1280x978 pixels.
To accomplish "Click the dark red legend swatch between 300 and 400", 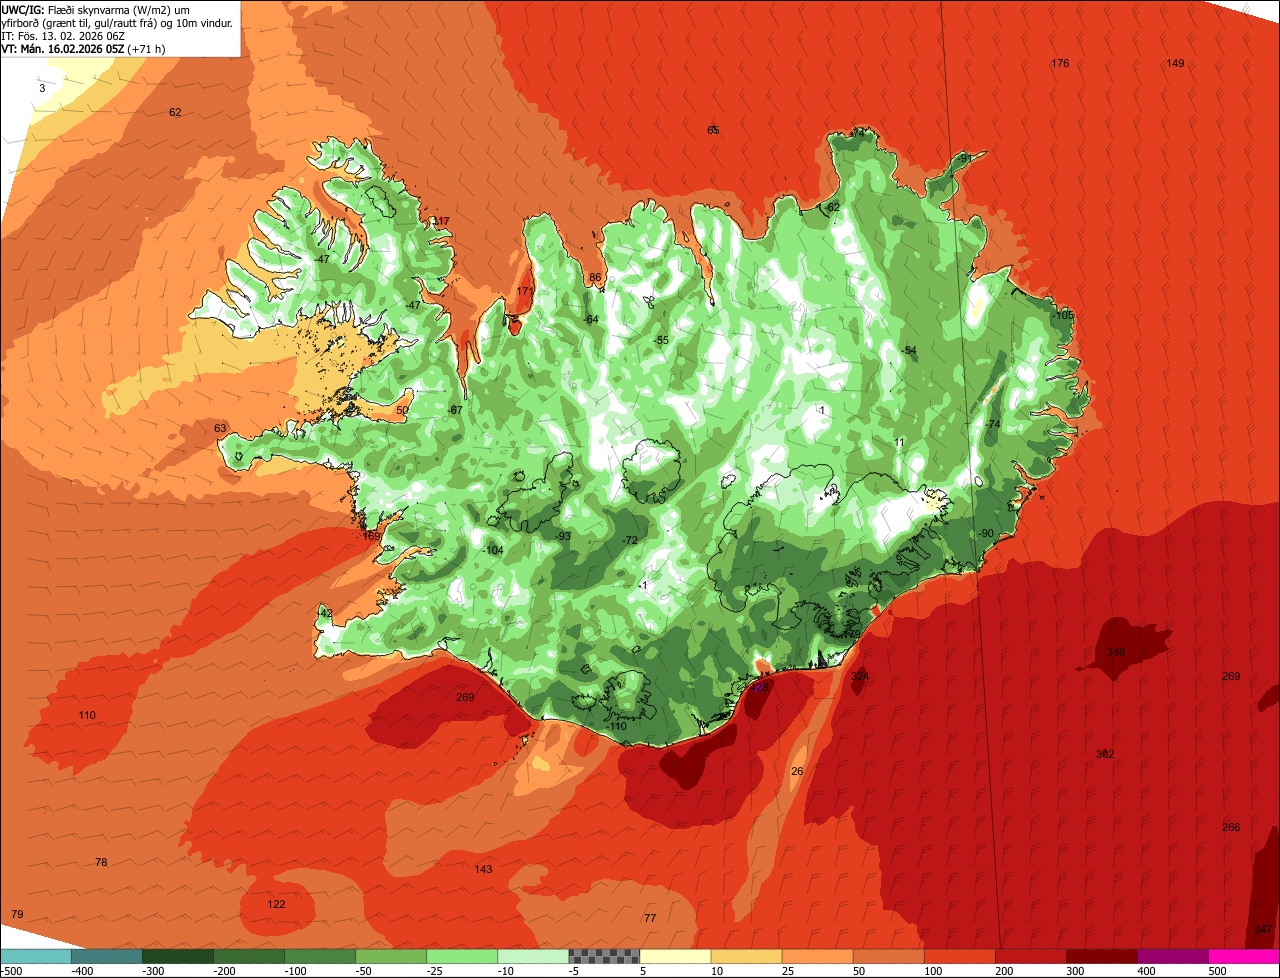I will click(1102, 957).
